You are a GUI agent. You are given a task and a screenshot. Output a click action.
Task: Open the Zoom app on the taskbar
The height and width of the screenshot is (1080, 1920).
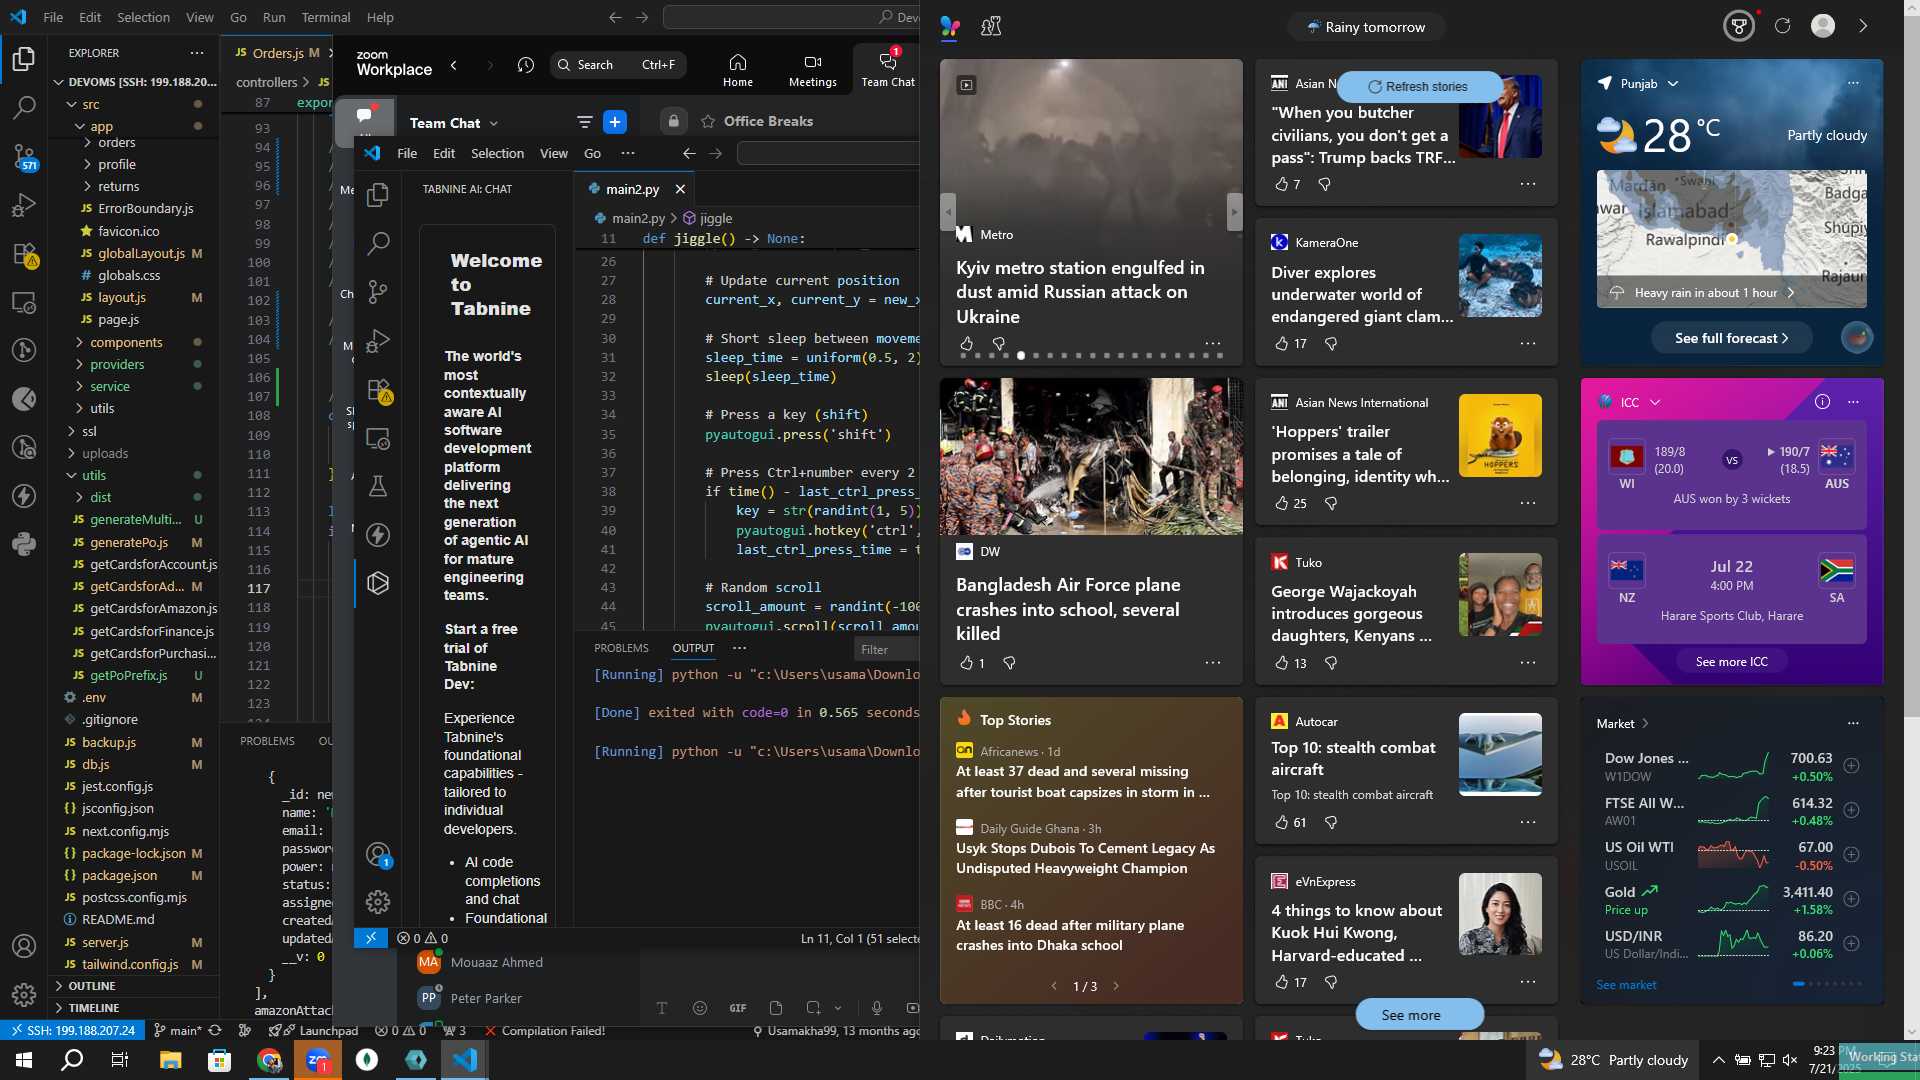coord(318,1060)
